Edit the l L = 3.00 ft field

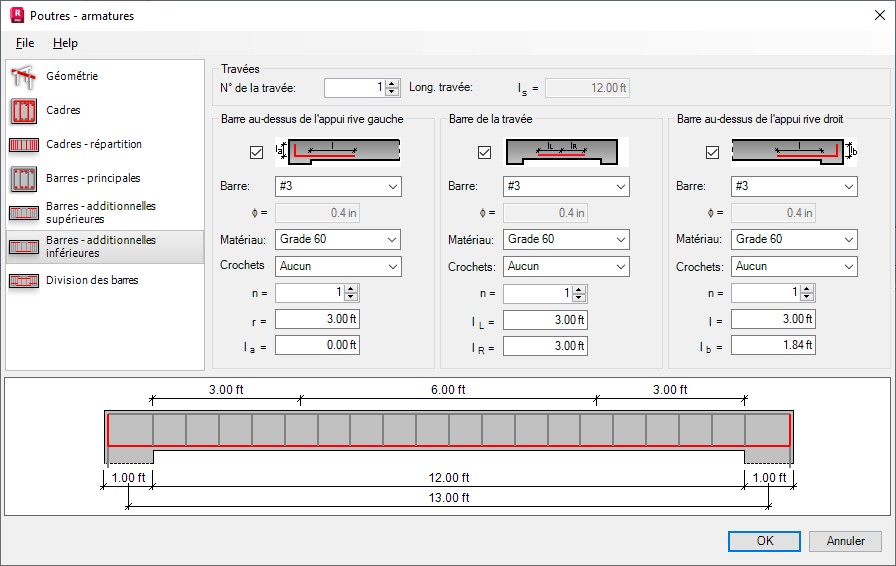pyautogui.click(x=545, y=320)
